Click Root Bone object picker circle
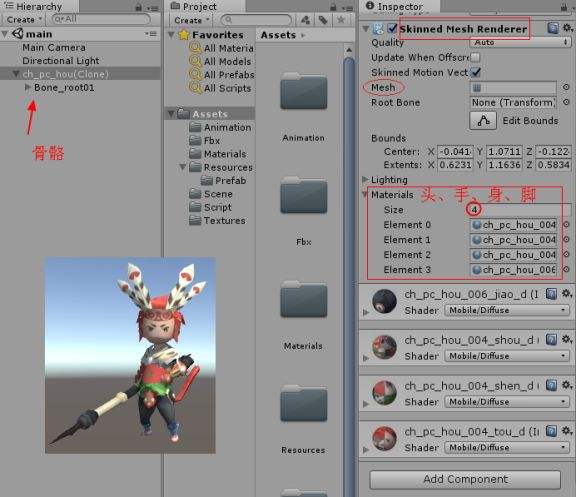Viewport: 576px width, 497px height. (x=566, y=102)
